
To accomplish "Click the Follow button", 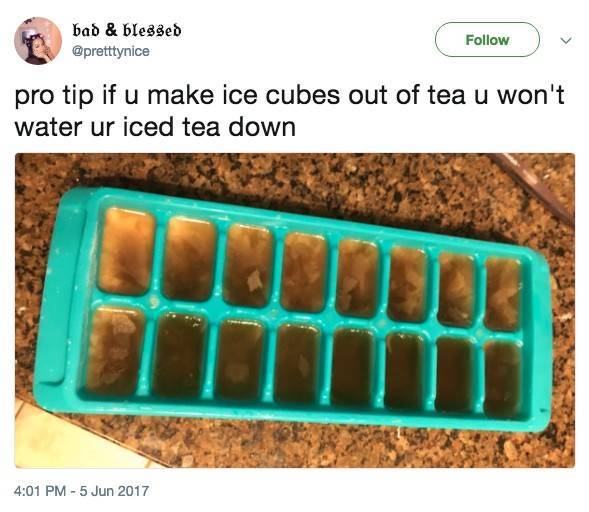I will [x=487, y=39].
